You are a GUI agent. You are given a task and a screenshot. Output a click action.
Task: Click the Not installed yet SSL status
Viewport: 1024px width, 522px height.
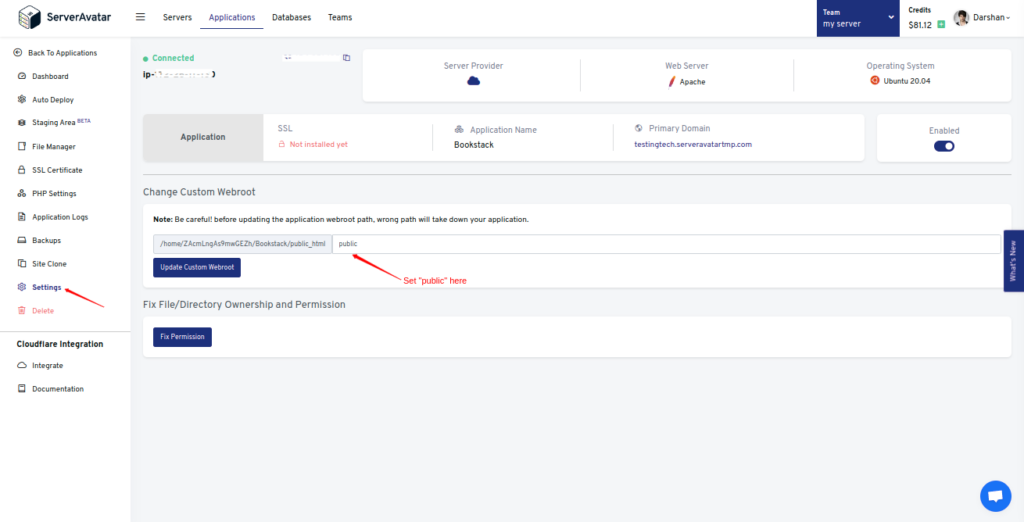click(319, 144)
